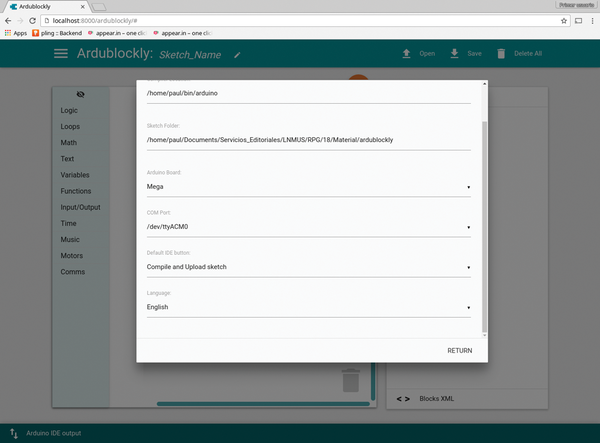The image size is (600, 443).
Task: Click the Ardublockly app title
Action: point(115,54)
